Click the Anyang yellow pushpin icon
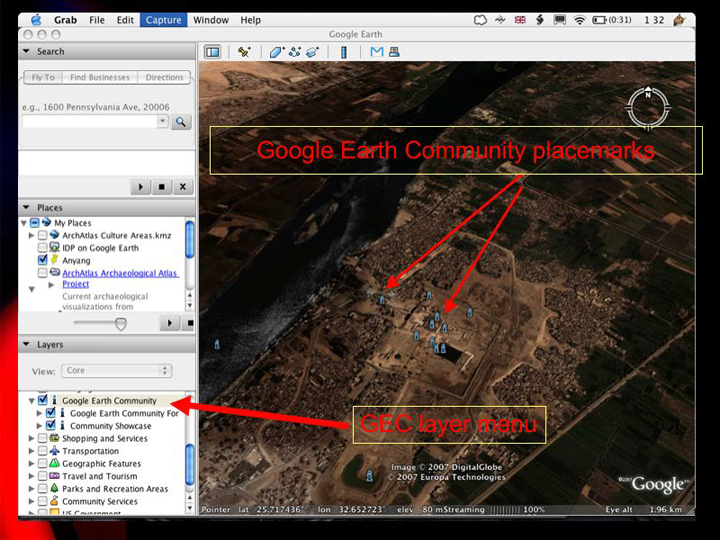The width and height of the screenshot is (720, 540). click(54, 260)
